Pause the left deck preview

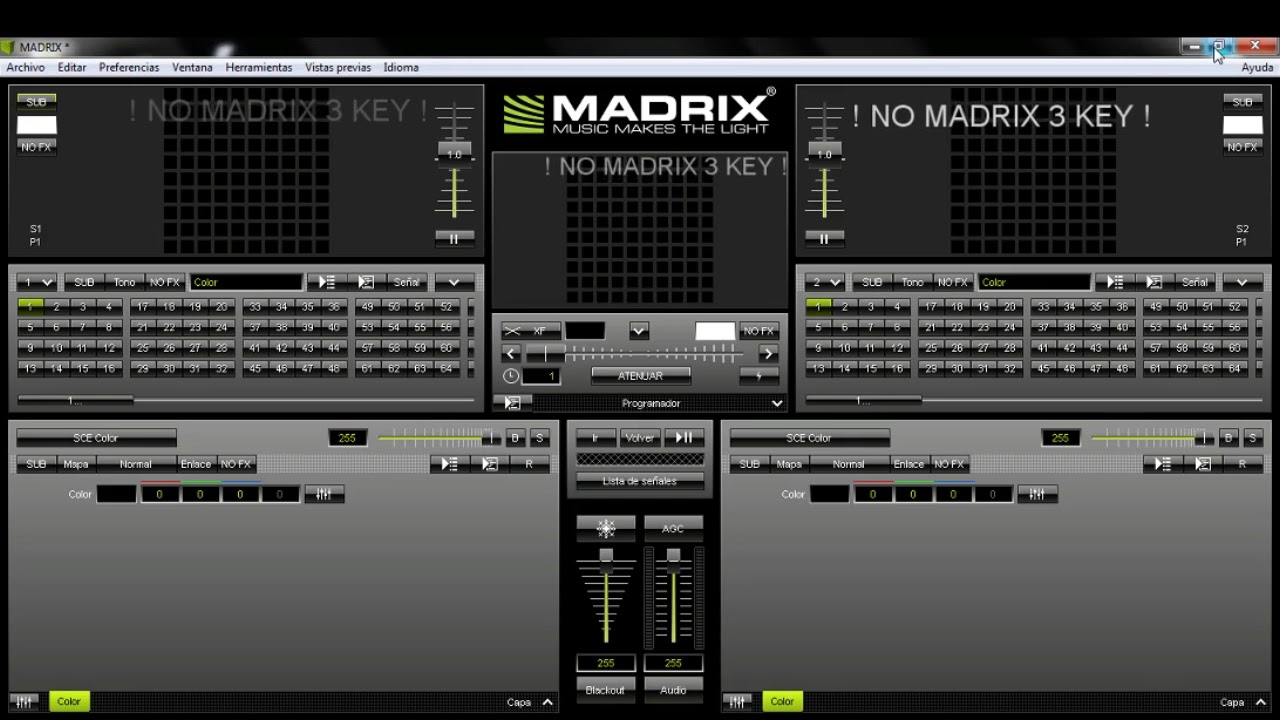click(x=454, y=239)
